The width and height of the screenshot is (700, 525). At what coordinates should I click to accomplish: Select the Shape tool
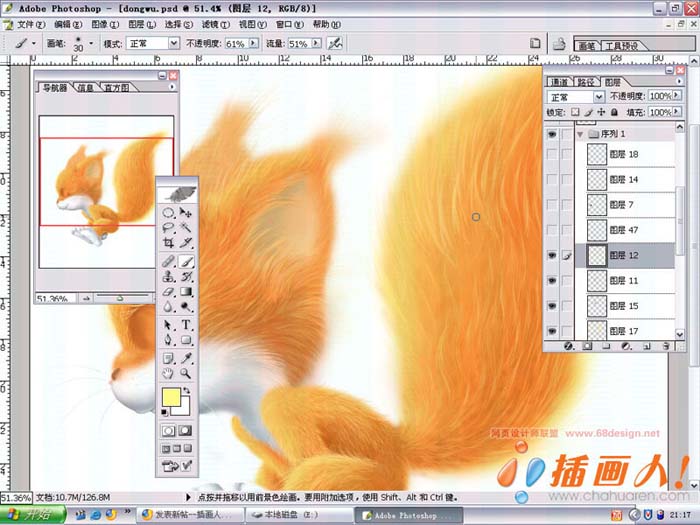point(186,340)
